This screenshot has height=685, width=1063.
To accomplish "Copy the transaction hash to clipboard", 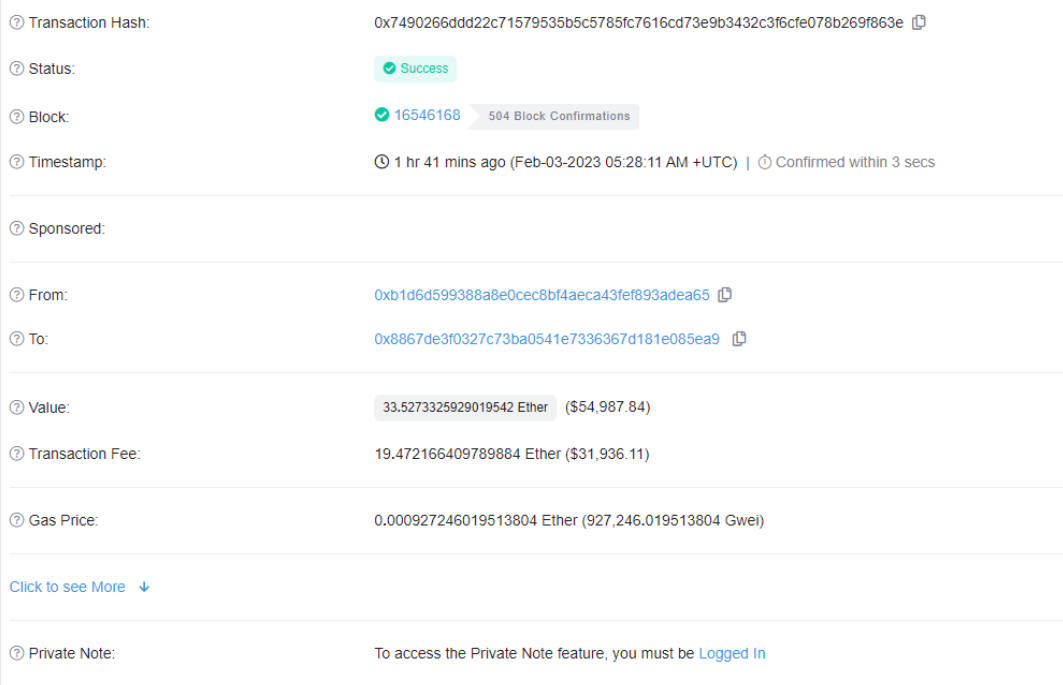I will pyautogui.click(x=919, y=22).
